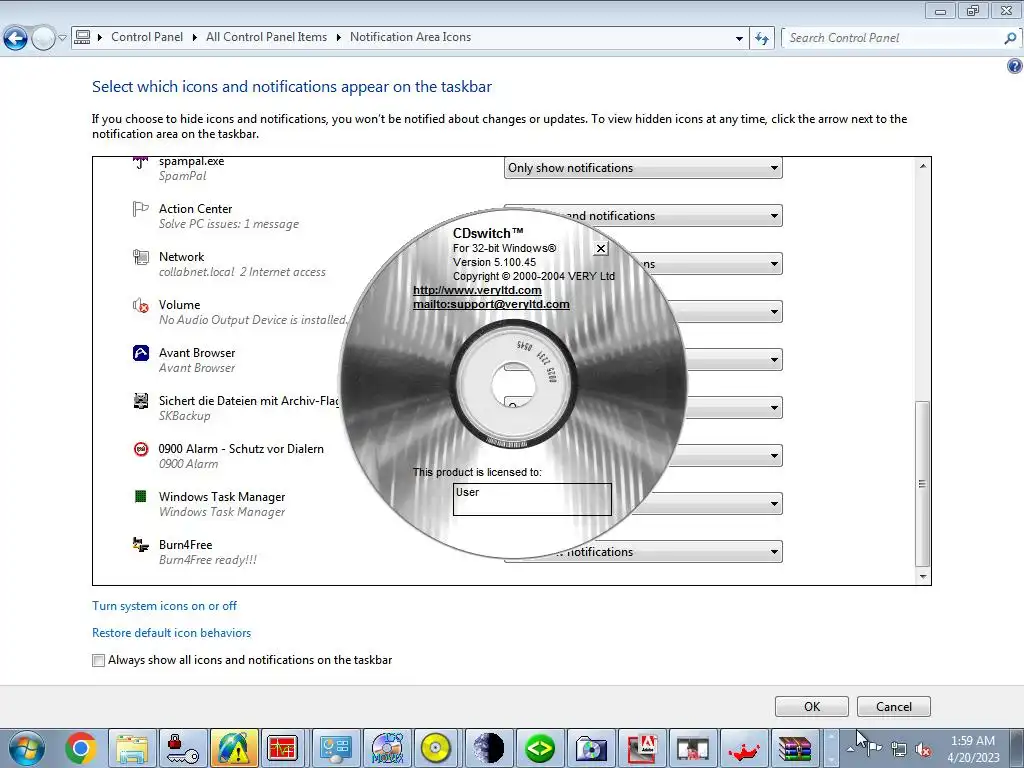Click the Volume muted speaker icon in list
This screenshot has height=768, width=1024.
[x=140, y=305]
